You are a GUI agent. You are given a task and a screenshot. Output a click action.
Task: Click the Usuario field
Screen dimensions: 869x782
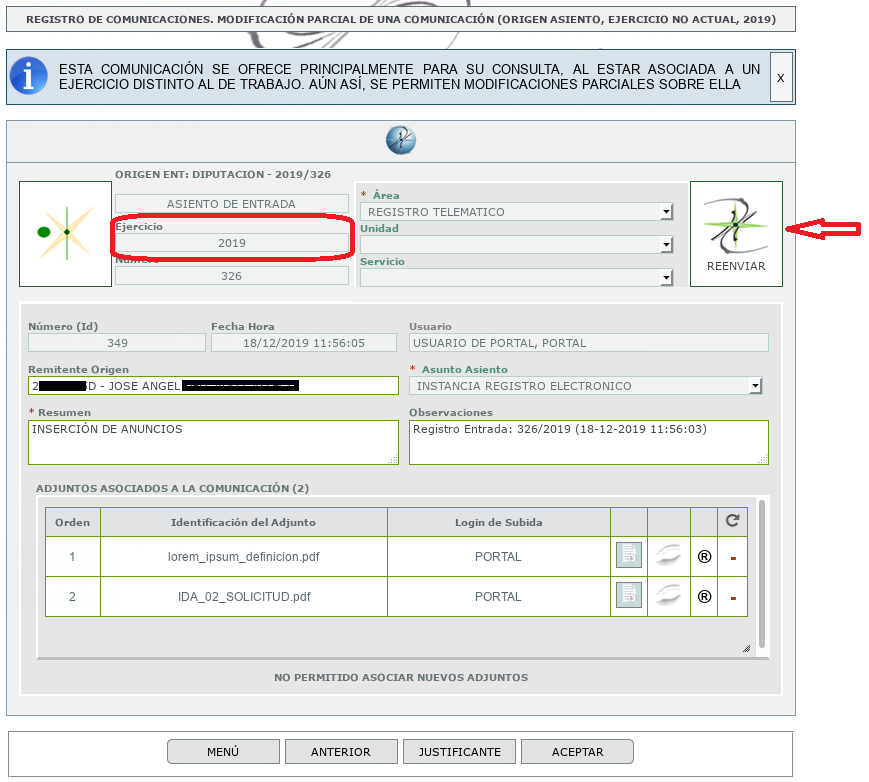pos(589,343)
